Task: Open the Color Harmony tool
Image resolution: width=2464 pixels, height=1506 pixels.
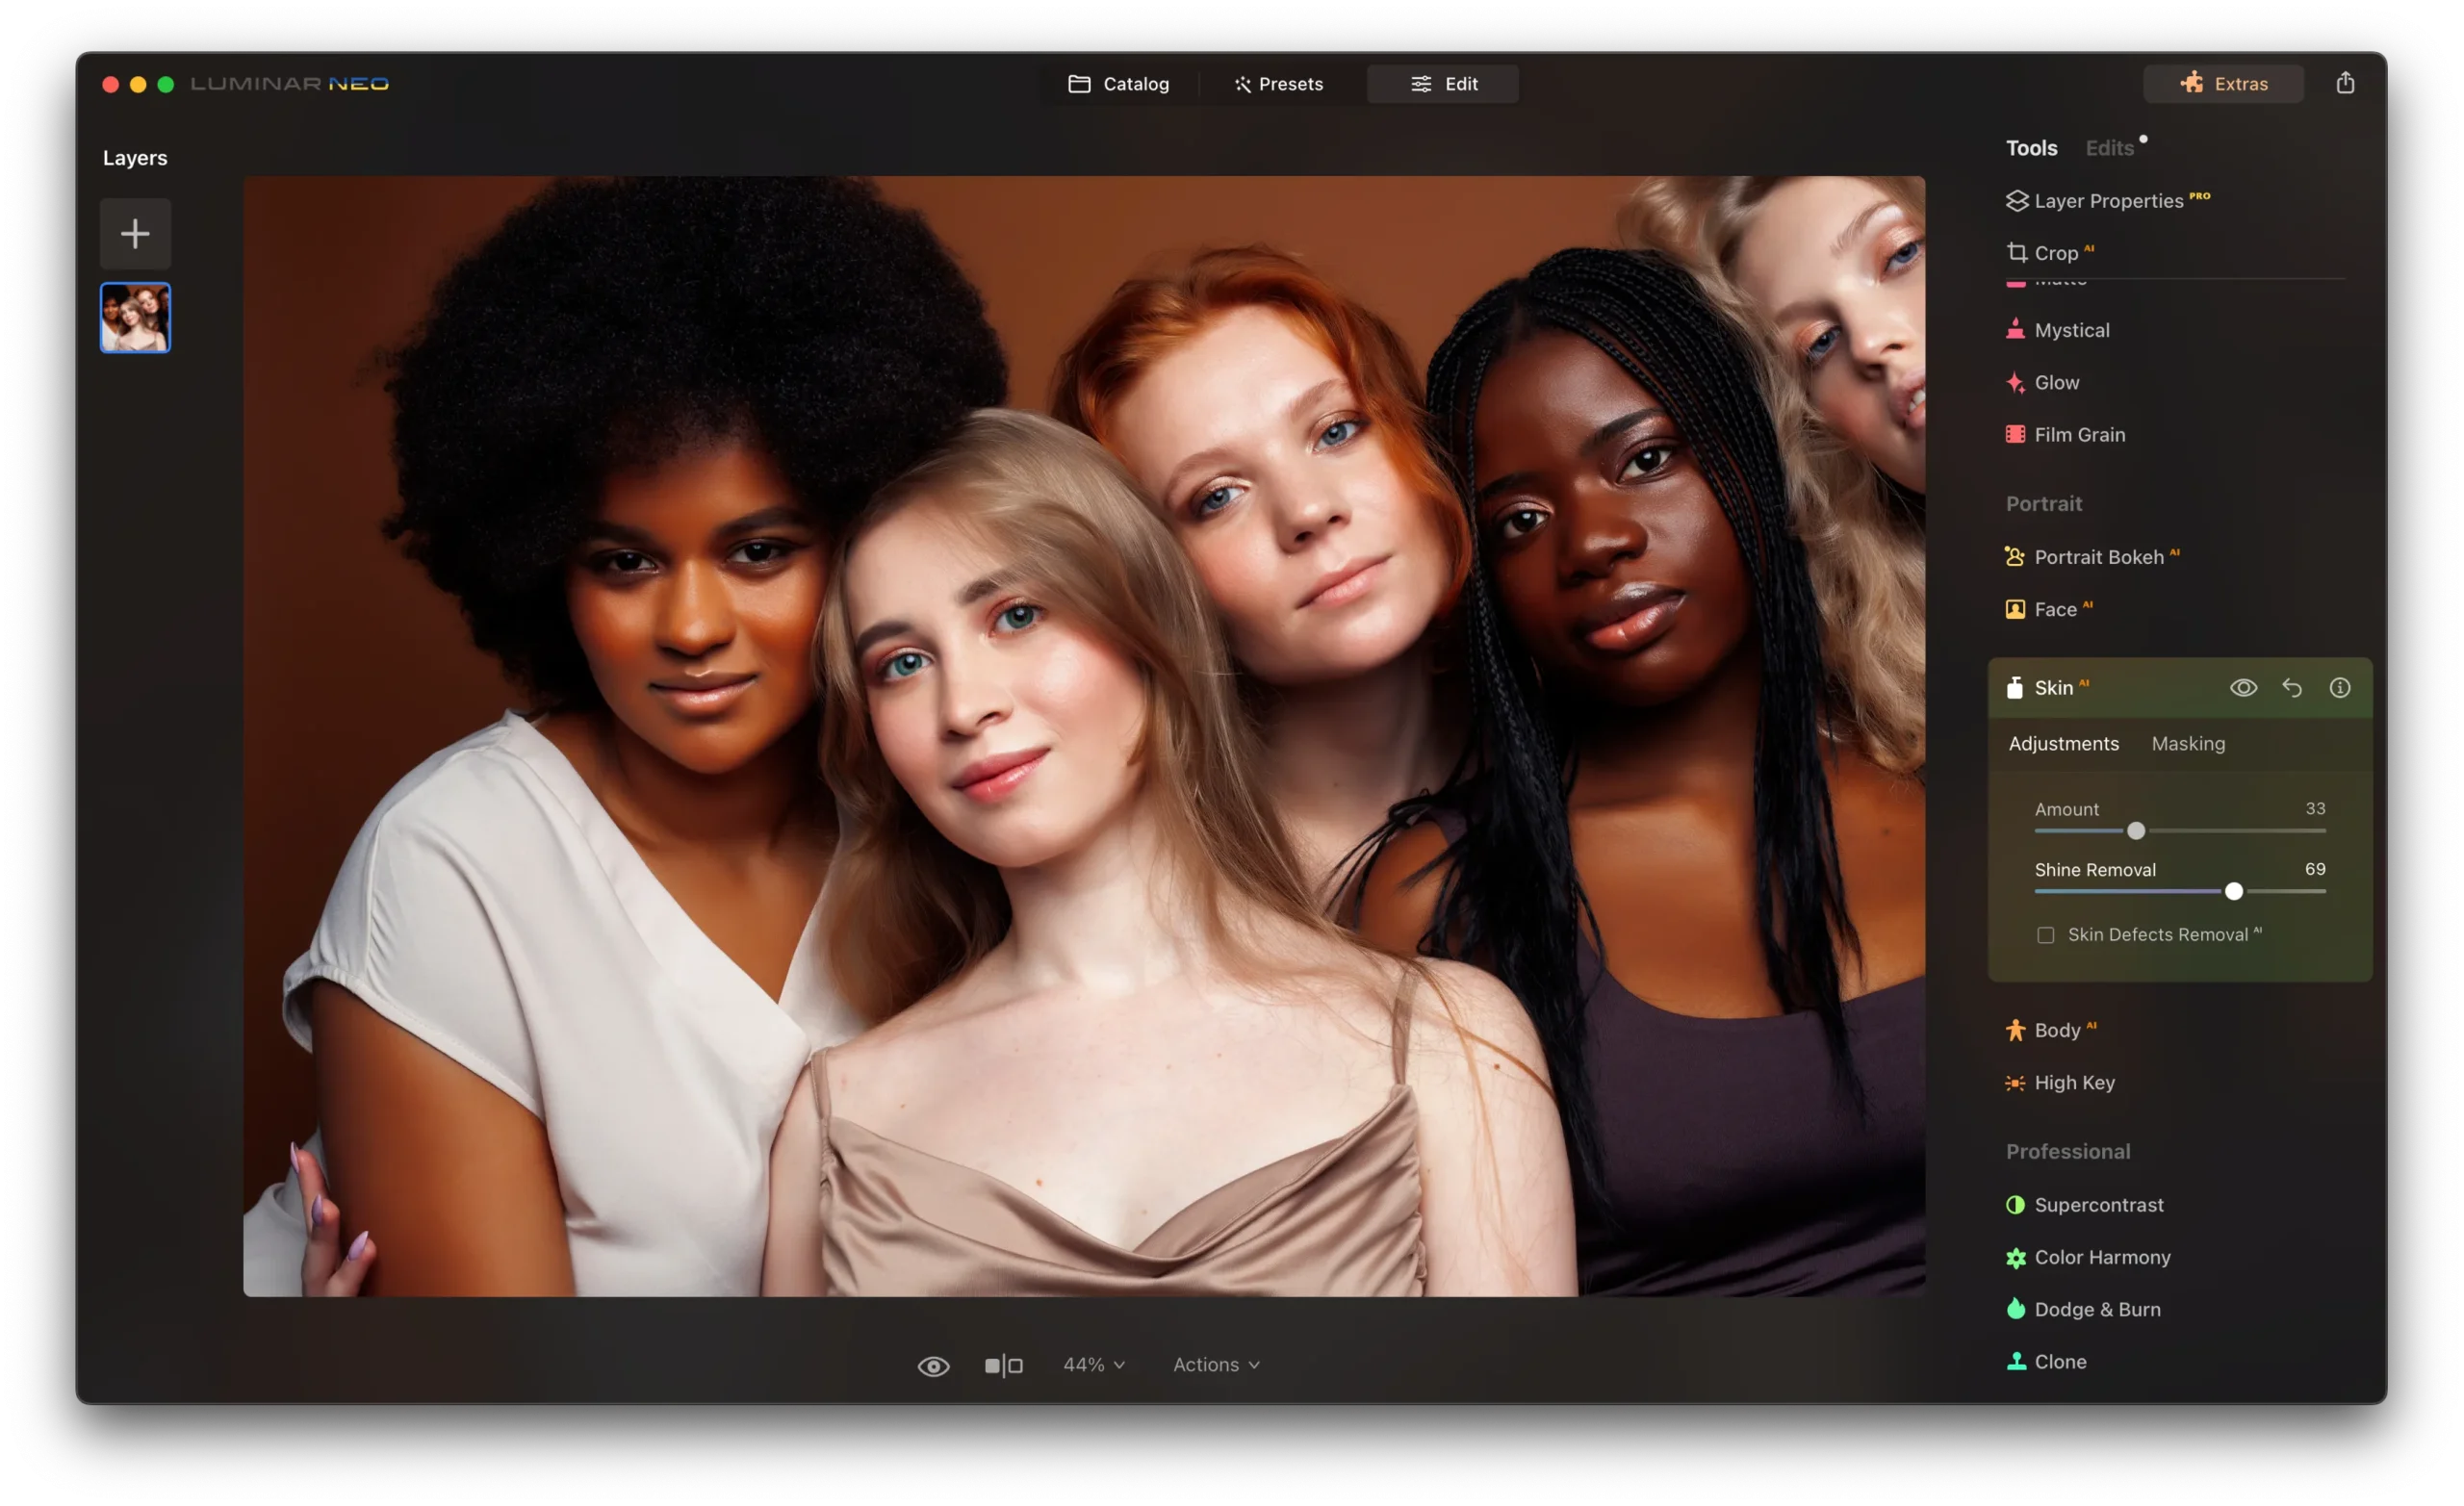Action: pyautogui.click(x=2100, y=1257)
